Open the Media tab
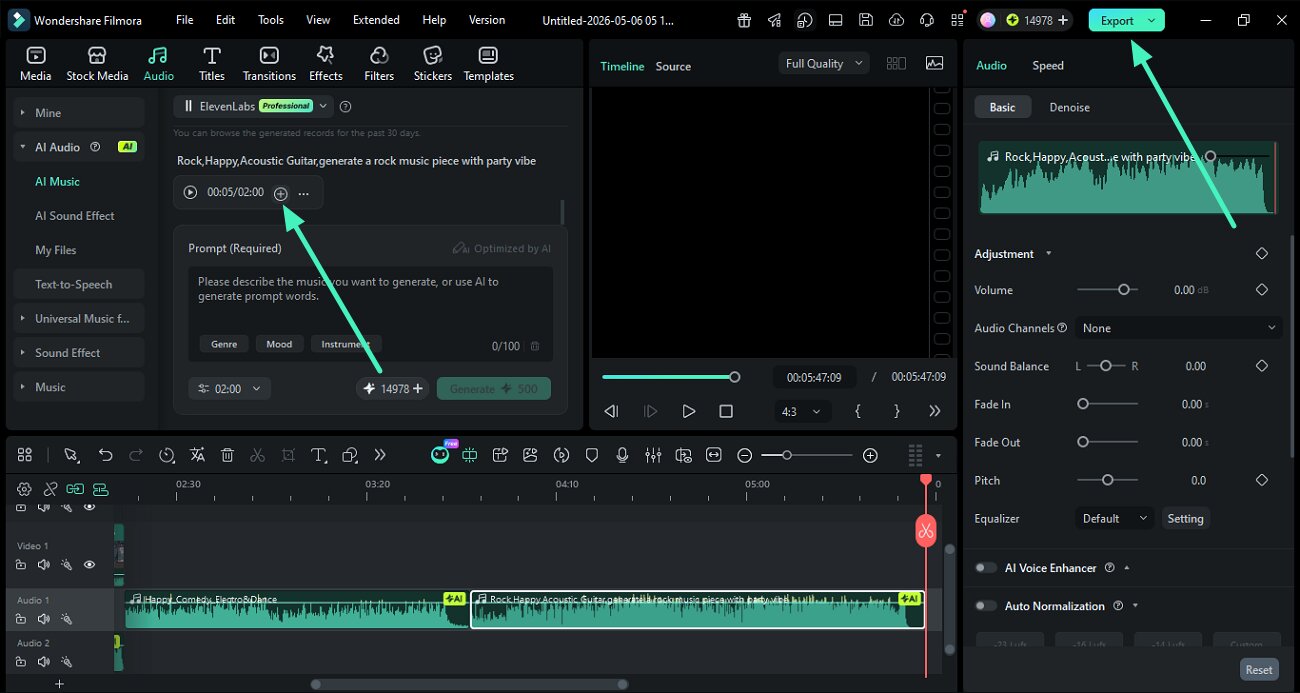This screenshot has height=693, width=1300. point(35,64)
